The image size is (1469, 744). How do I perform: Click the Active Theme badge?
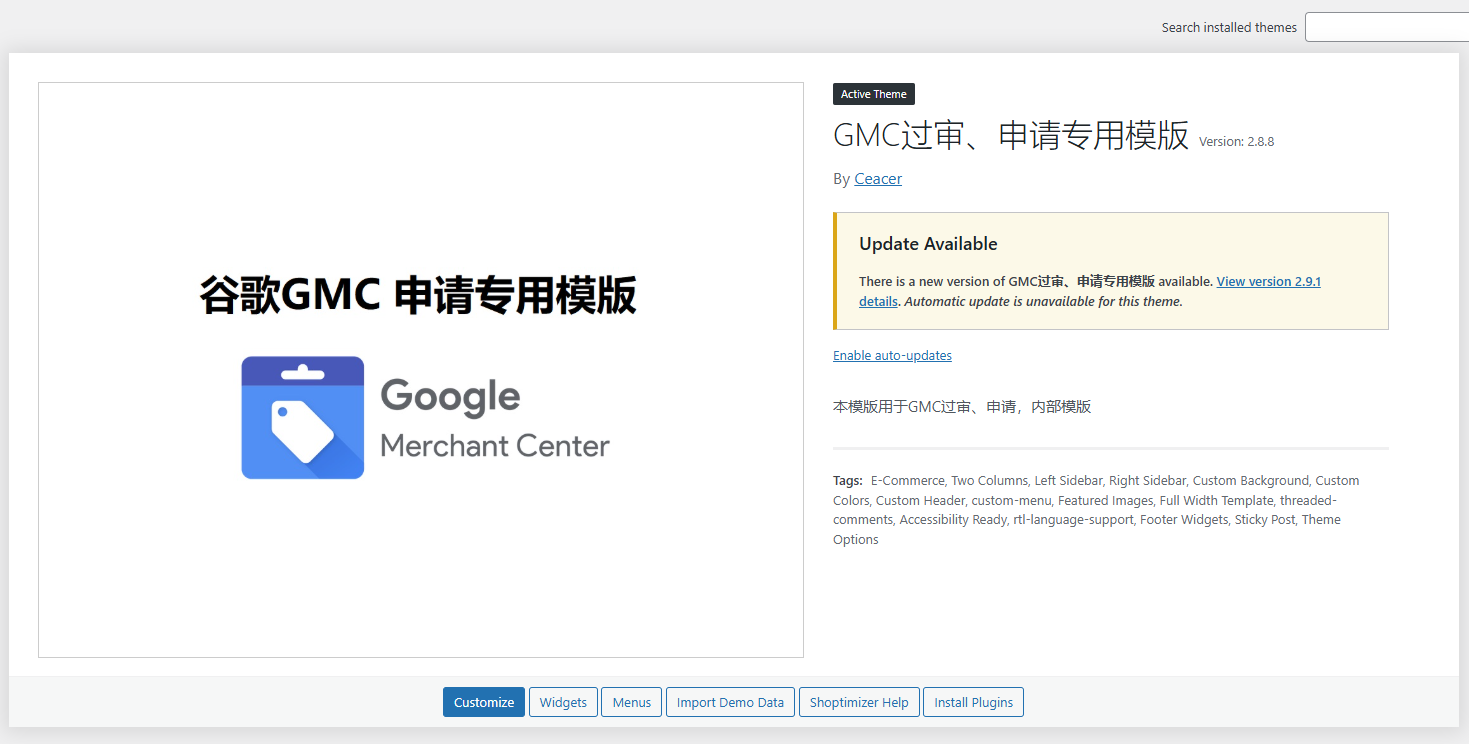(x=873, y=93)
